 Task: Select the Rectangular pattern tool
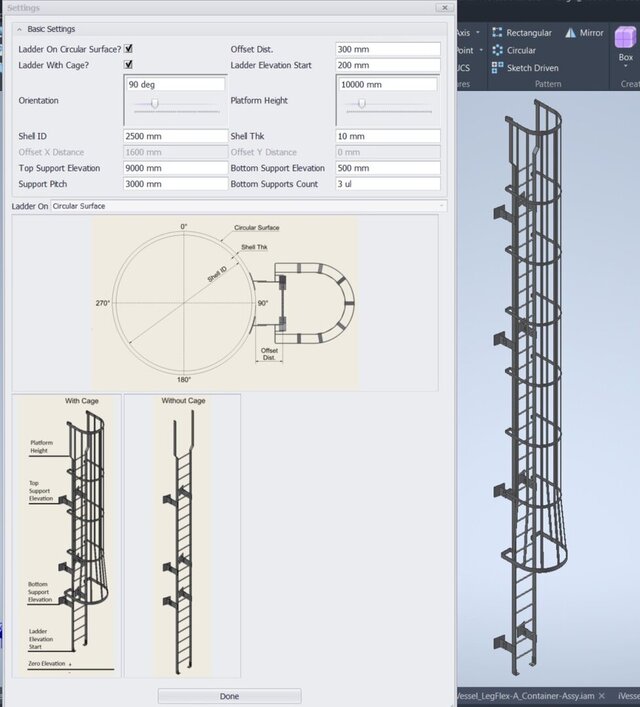[x=528, y=32]
